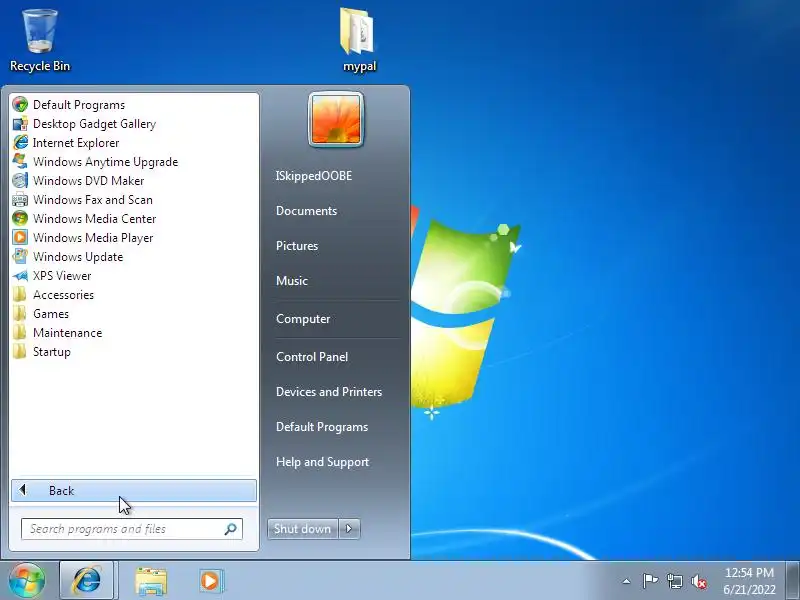Click the network tray icon
The image size is (800, 600).
pyautogui.click(x=675, y=581)
